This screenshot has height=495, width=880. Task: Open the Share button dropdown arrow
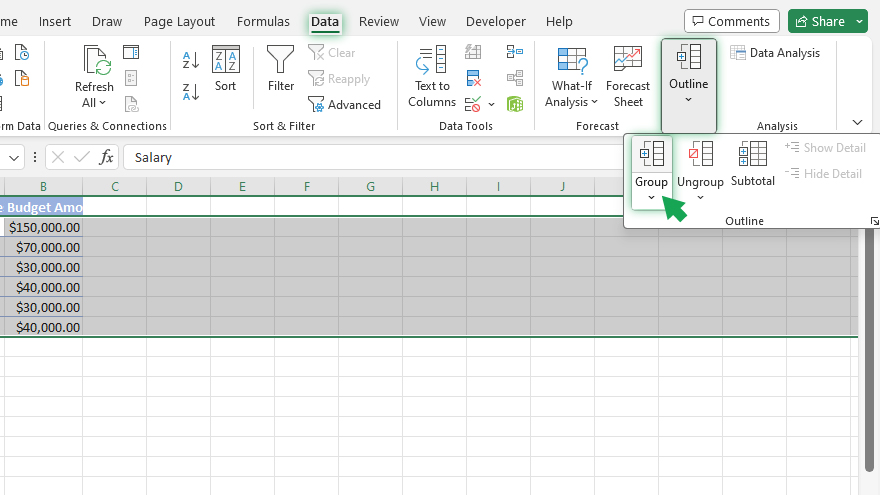coord(859,21)
